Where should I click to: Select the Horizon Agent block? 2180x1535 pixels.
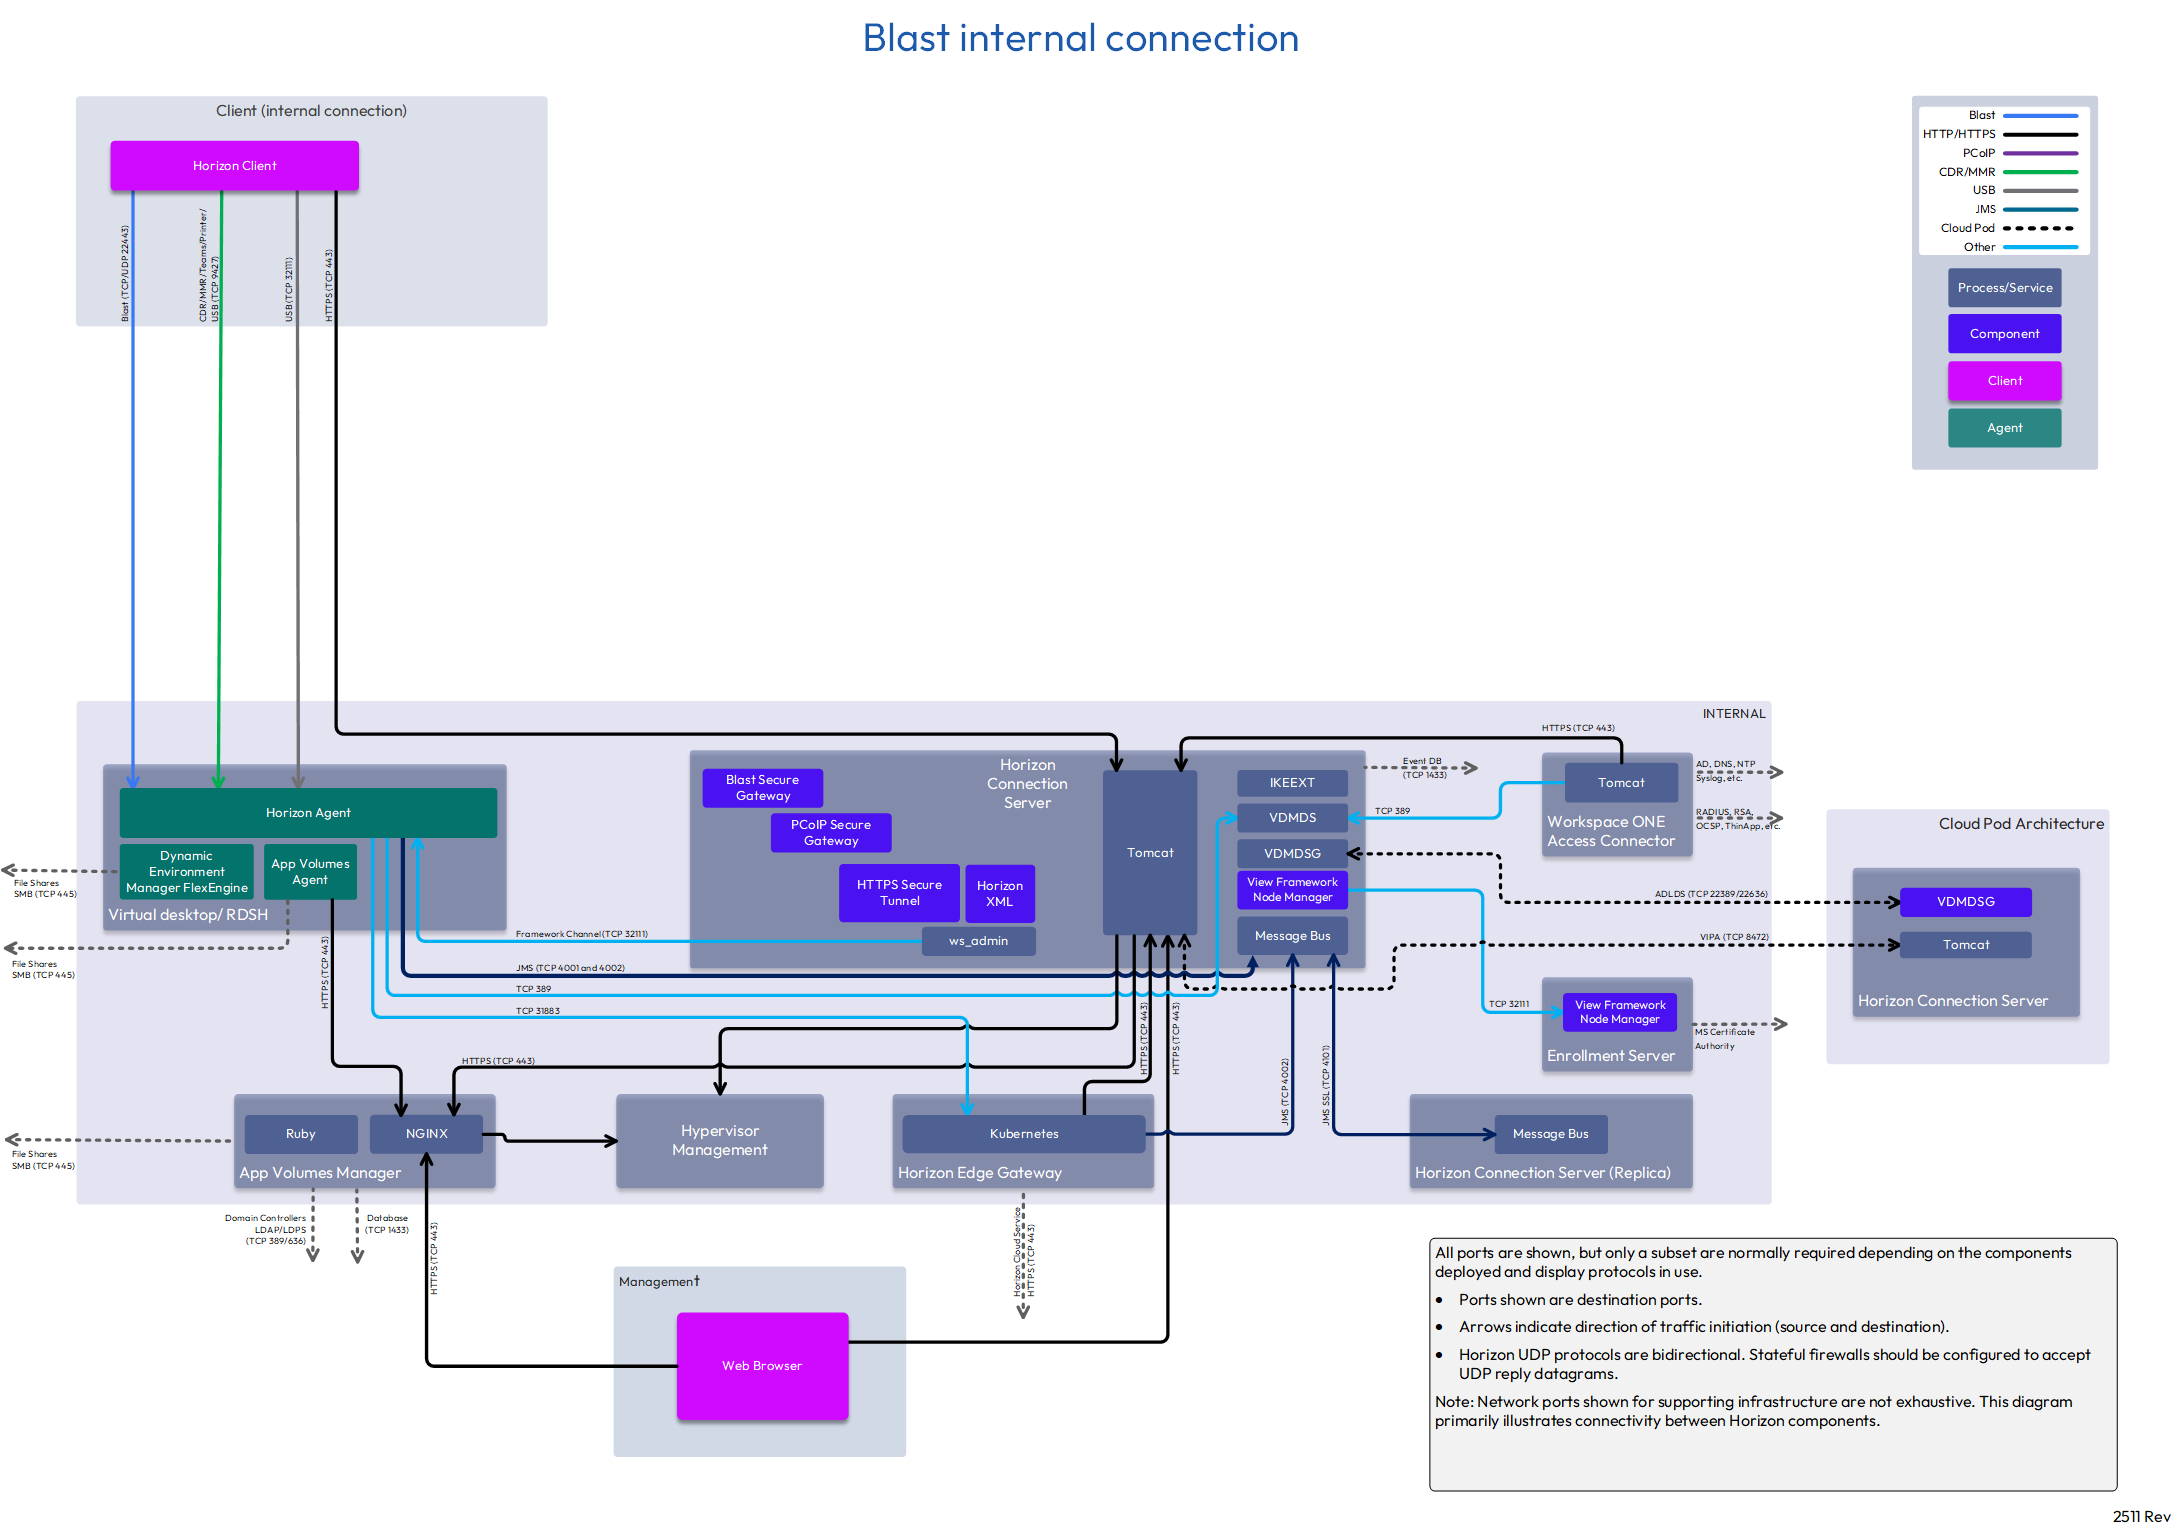(x=308, y=812)
